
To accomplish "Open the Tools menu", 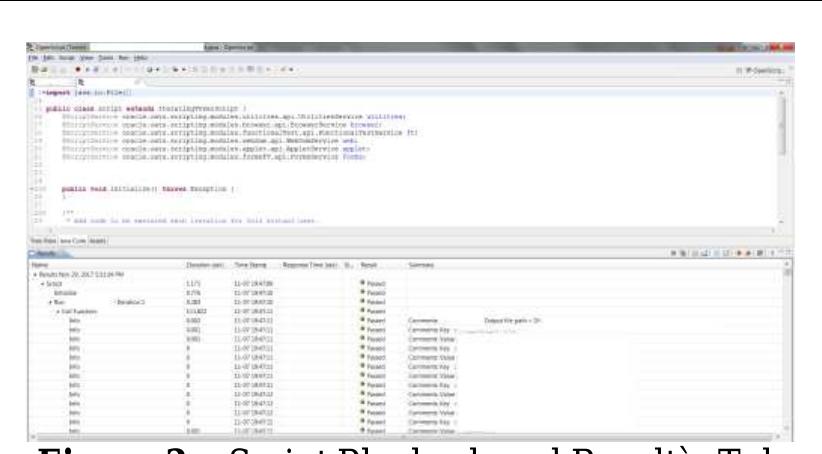I will click(x=106, y=58).
